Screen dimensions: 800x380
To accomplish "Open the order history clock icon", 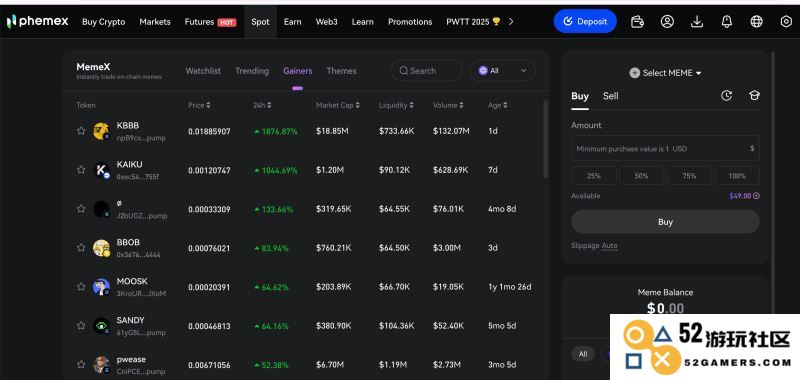I will [727, 95].
